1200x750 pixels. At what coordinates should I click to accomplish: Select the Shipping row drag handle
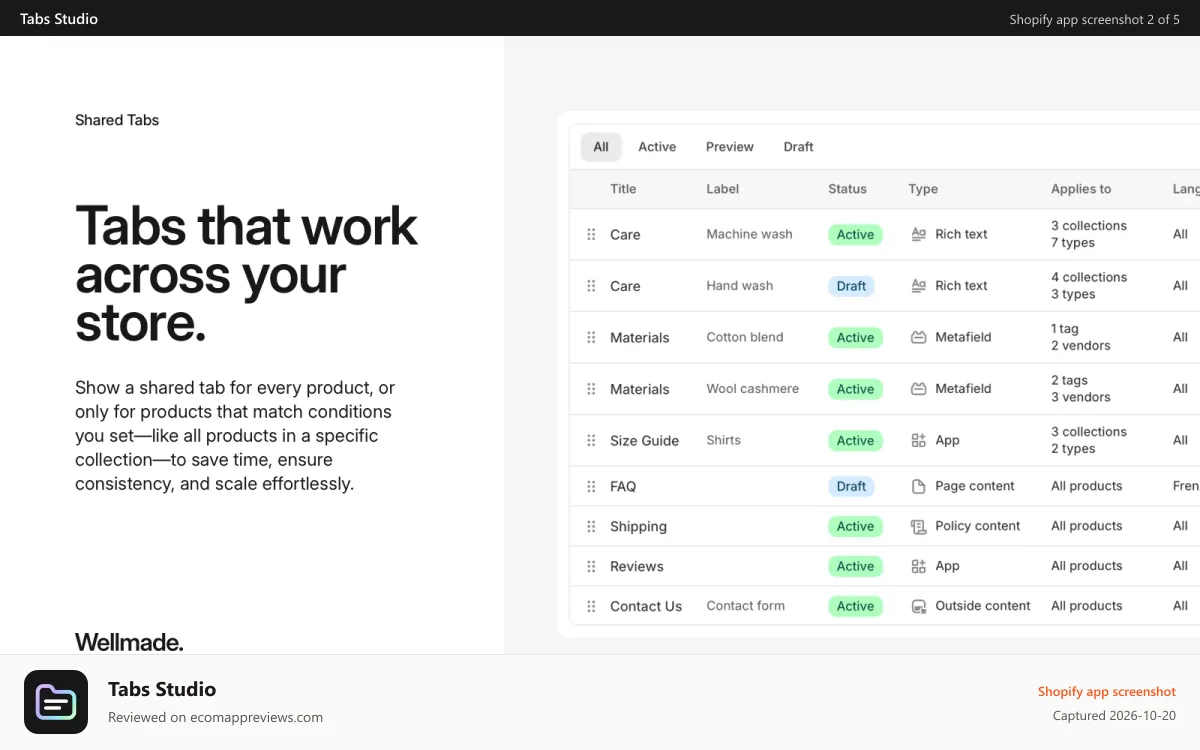(591, 526)
